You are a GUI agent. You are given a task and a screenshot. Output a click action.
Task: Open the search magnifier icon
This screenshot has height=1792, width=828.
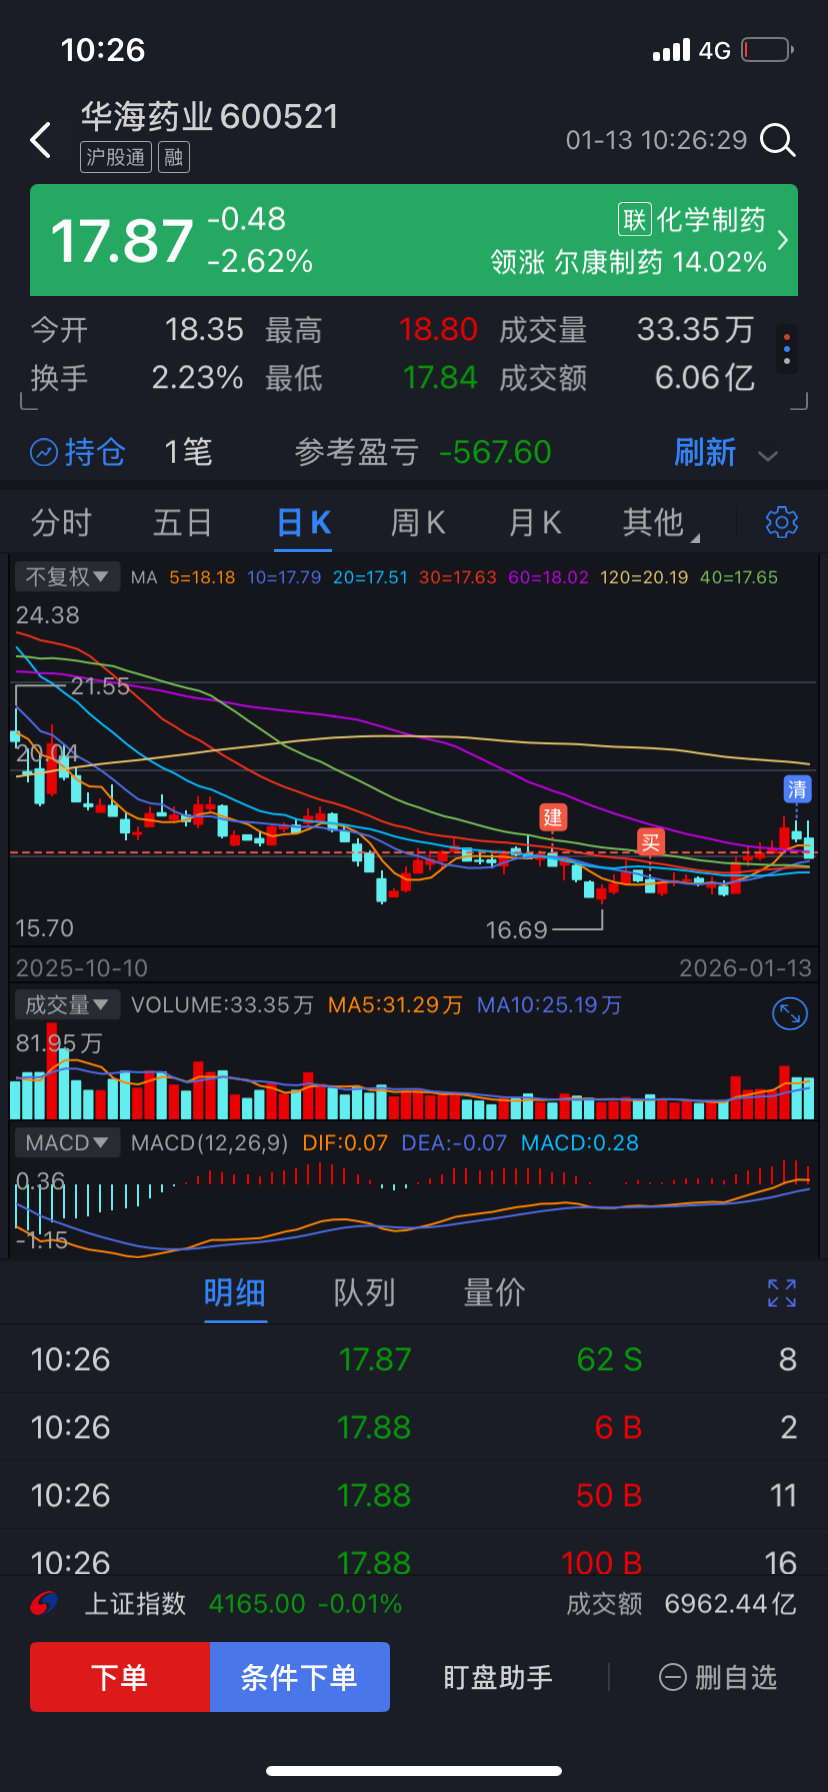coord(777,140)
